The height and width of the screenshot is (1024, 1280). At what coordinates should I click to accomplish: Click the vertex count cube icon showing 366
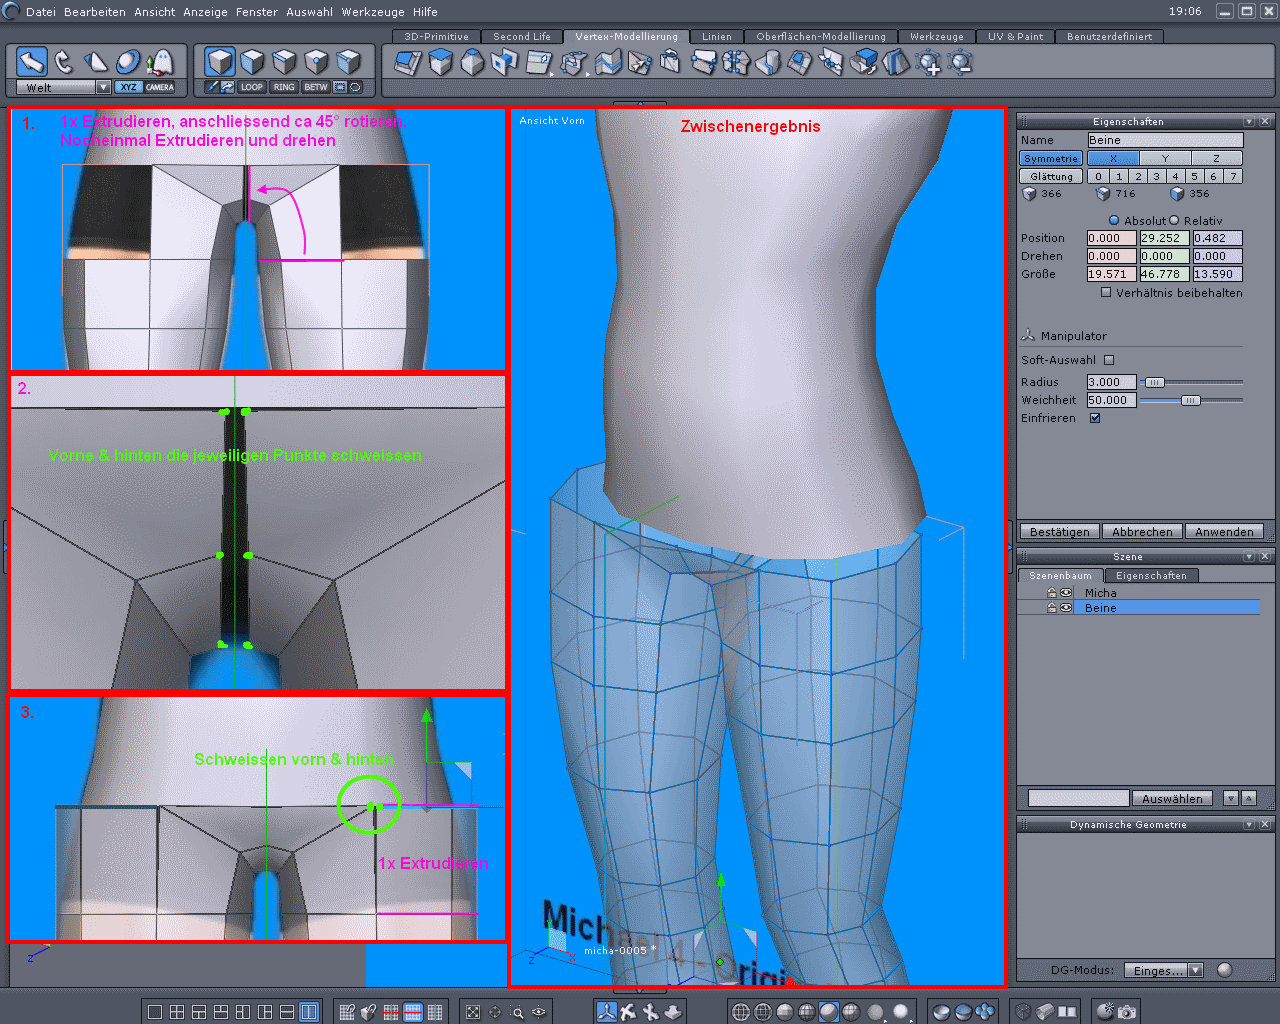point(1029,194)
